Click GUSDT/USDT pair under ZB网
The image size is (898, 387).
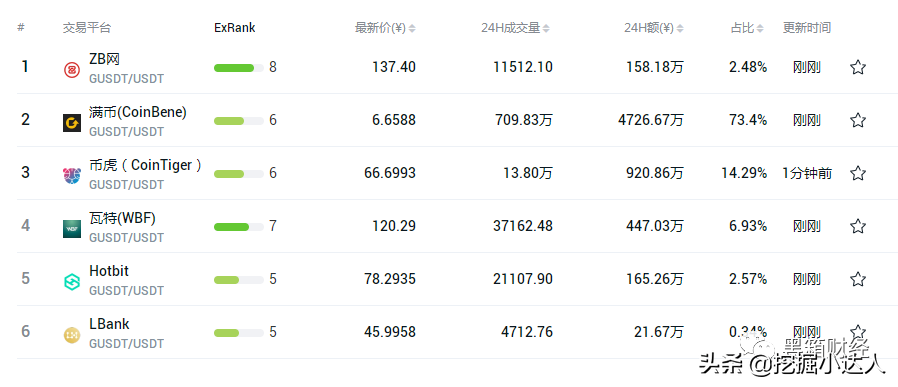[x=127, y=79]
